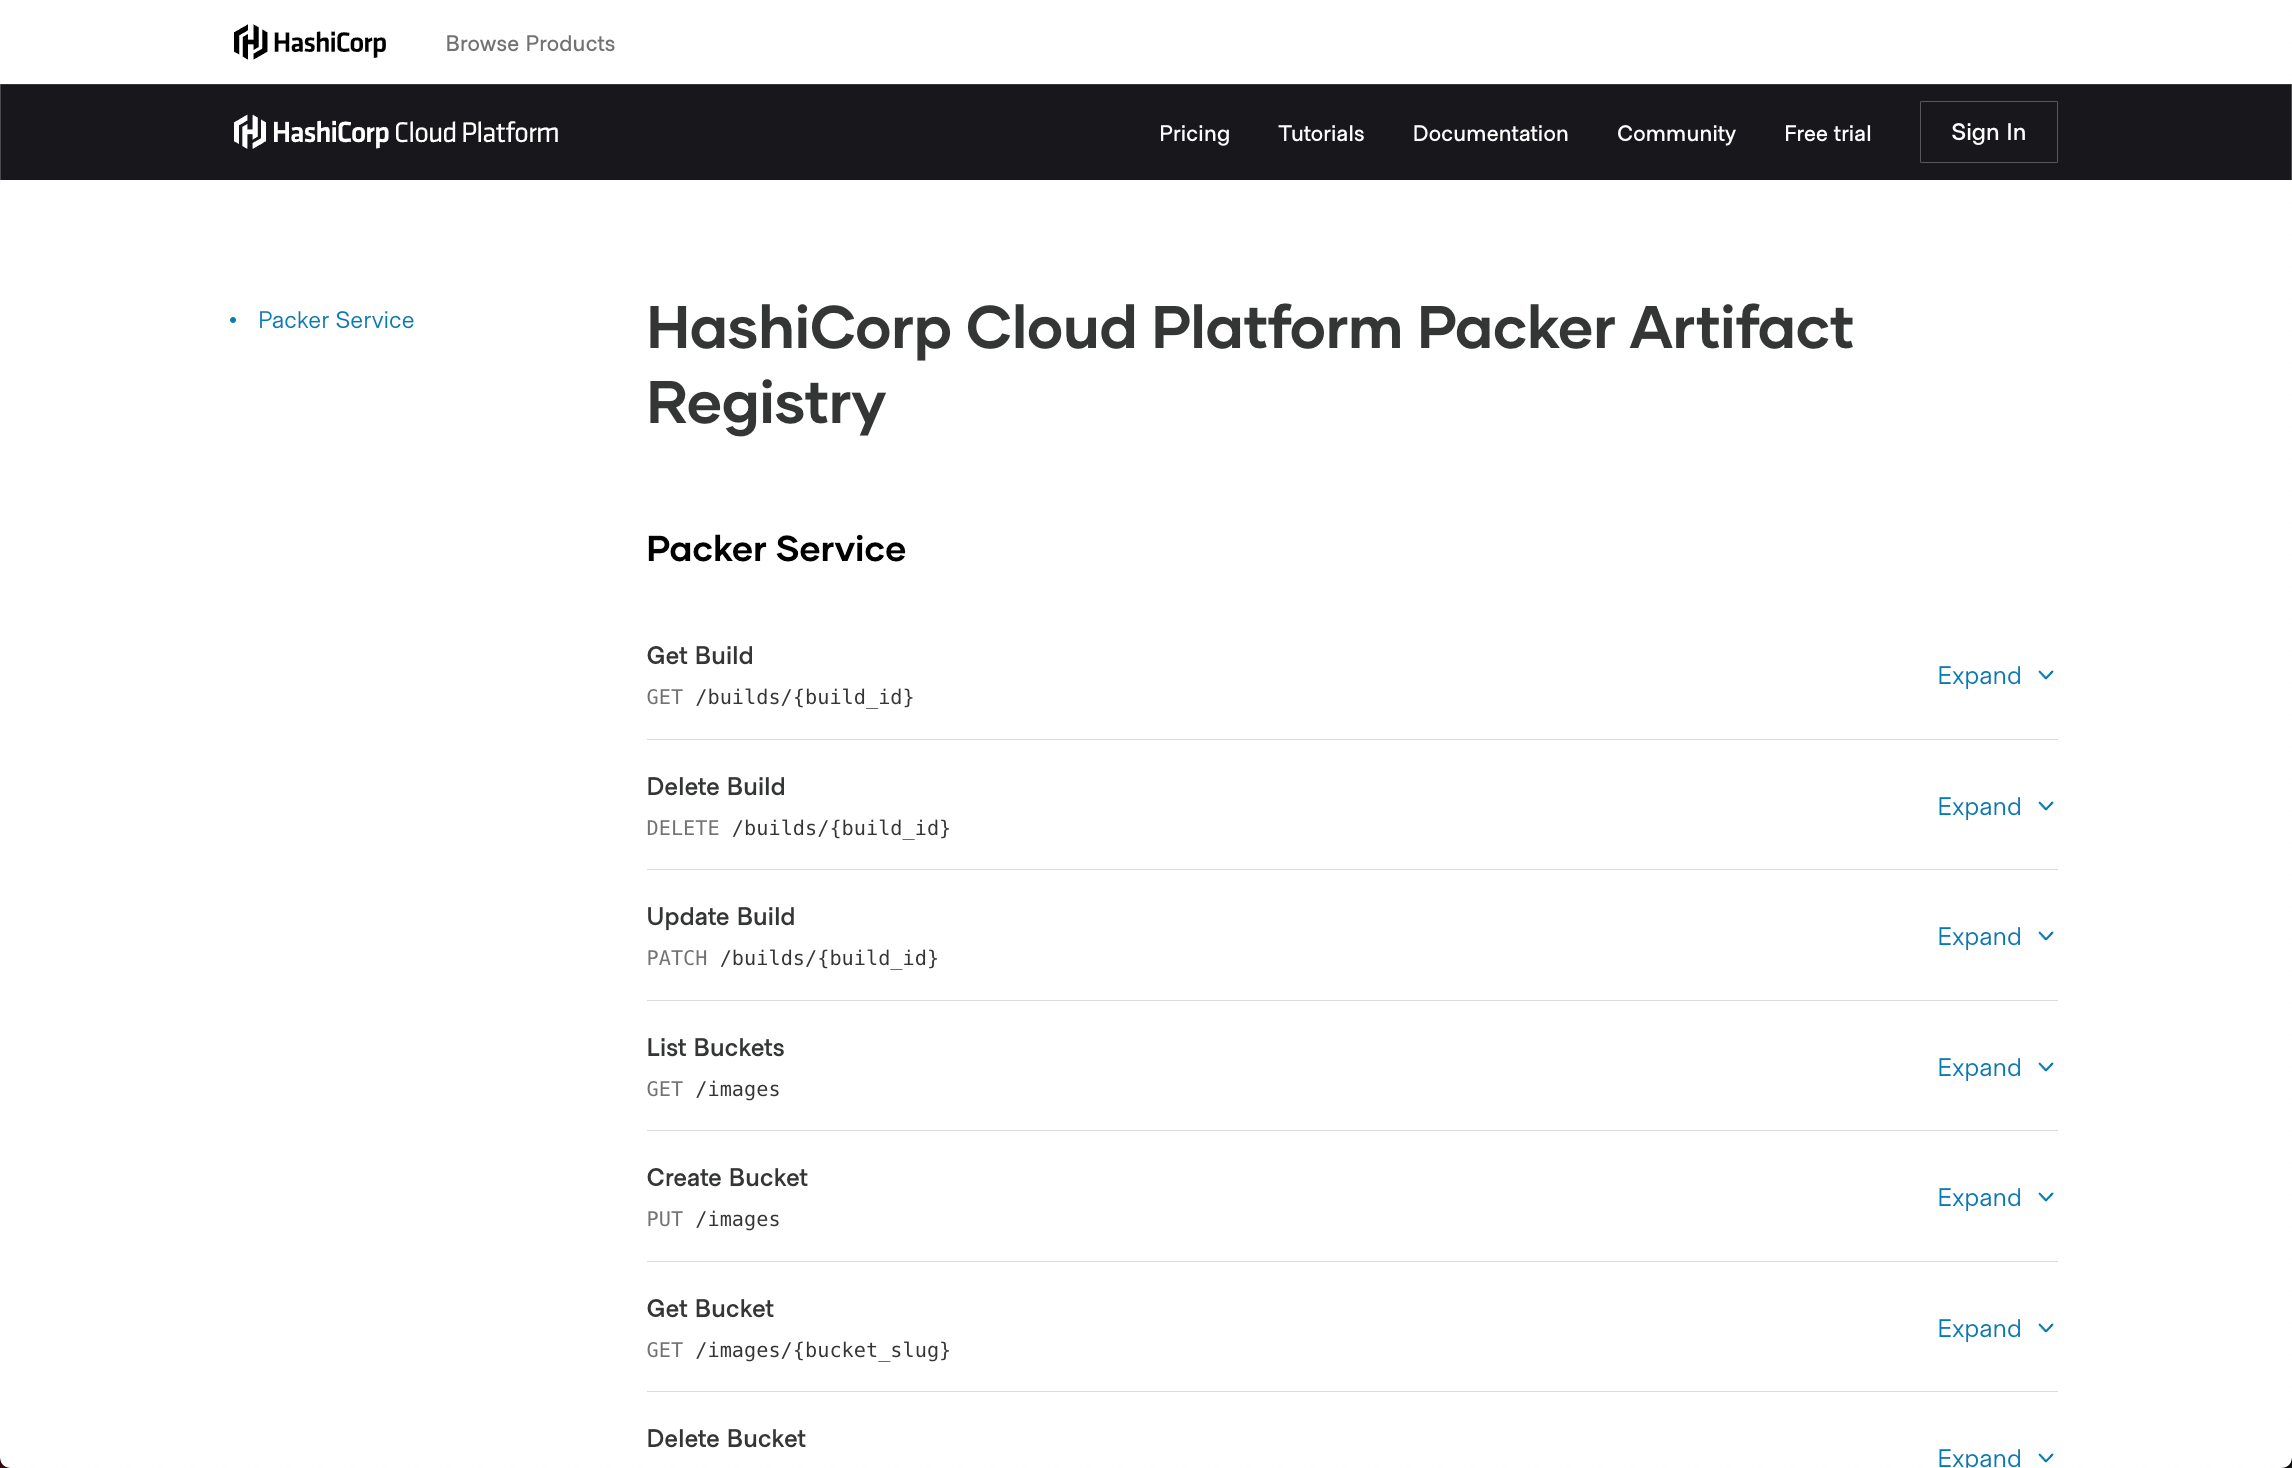Go to the Pricing page
This screenshot has width=2292, height=1468.
pyautogui.click(x=1194, y=133)
